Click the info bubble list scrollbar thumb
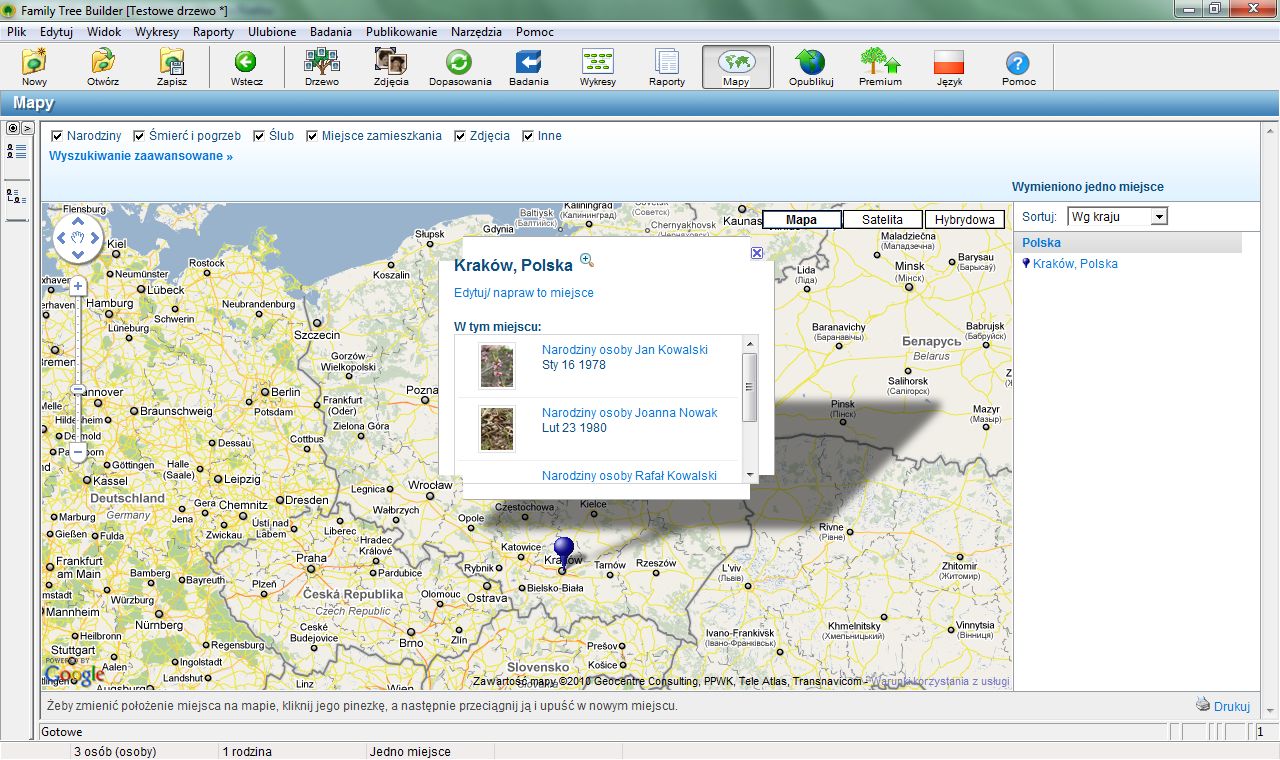1280x760 pixels. coord(750,388)
